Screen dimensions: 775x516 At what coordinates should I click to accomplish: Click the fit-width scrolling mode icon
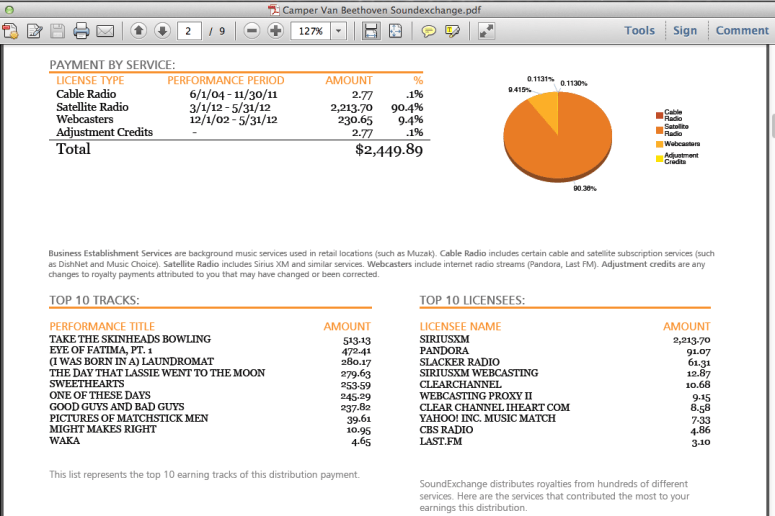click(x=371, y=31)
